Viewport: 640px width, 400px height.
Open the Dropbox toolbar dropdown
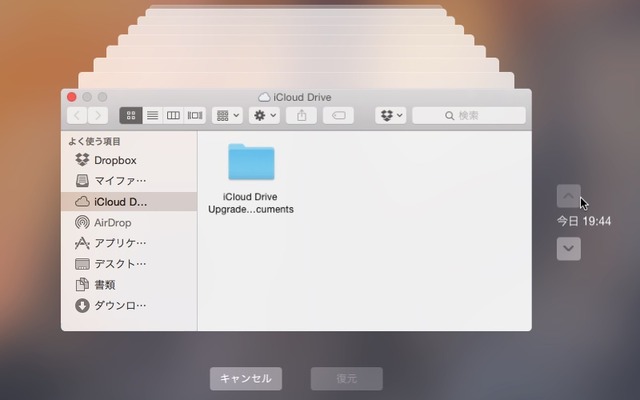tap(391, 116)
